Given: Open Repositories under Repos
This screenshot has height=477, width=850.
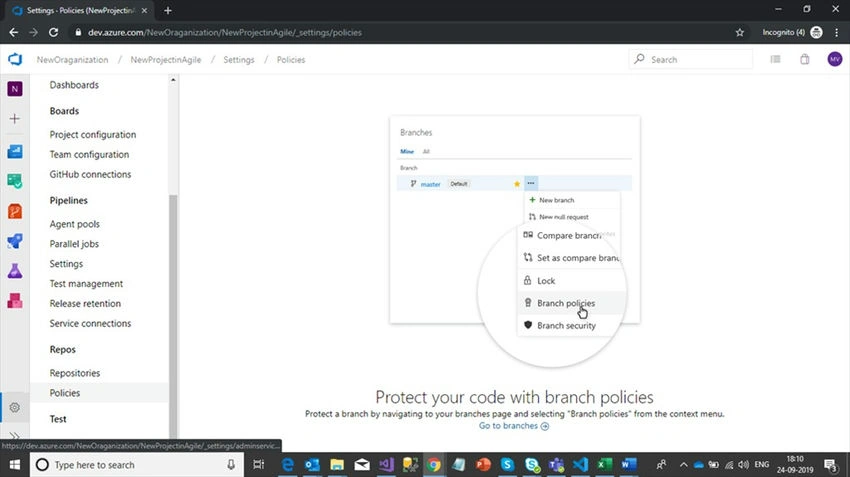Looking at the screenshot, I should (75, 373).
